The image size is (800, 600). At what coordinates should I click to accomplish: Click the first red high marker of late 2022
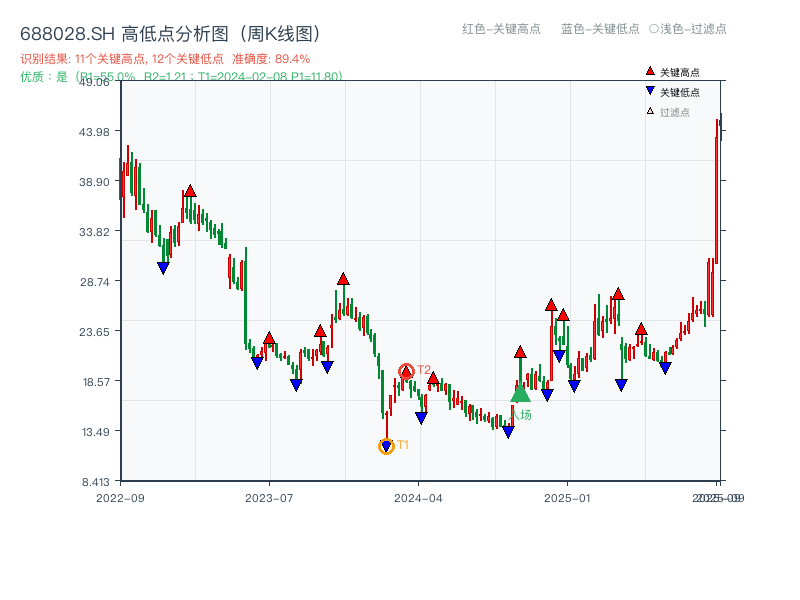(190, 191)
